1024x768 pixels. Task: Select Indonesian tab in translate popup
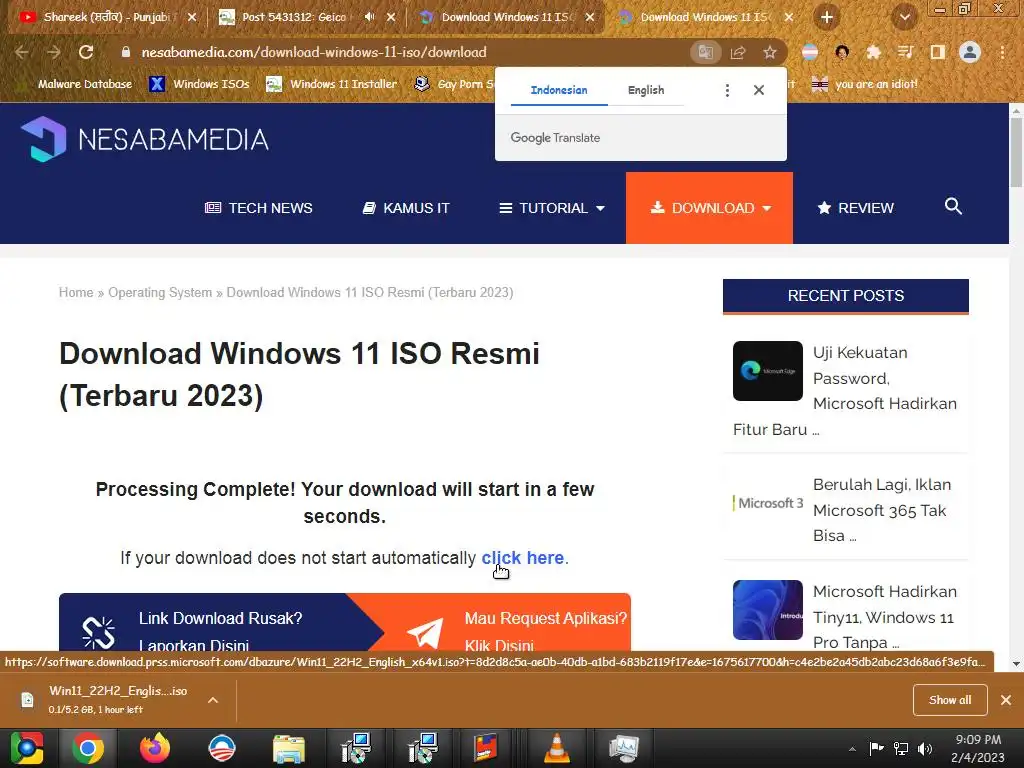[x=559, y=90]
